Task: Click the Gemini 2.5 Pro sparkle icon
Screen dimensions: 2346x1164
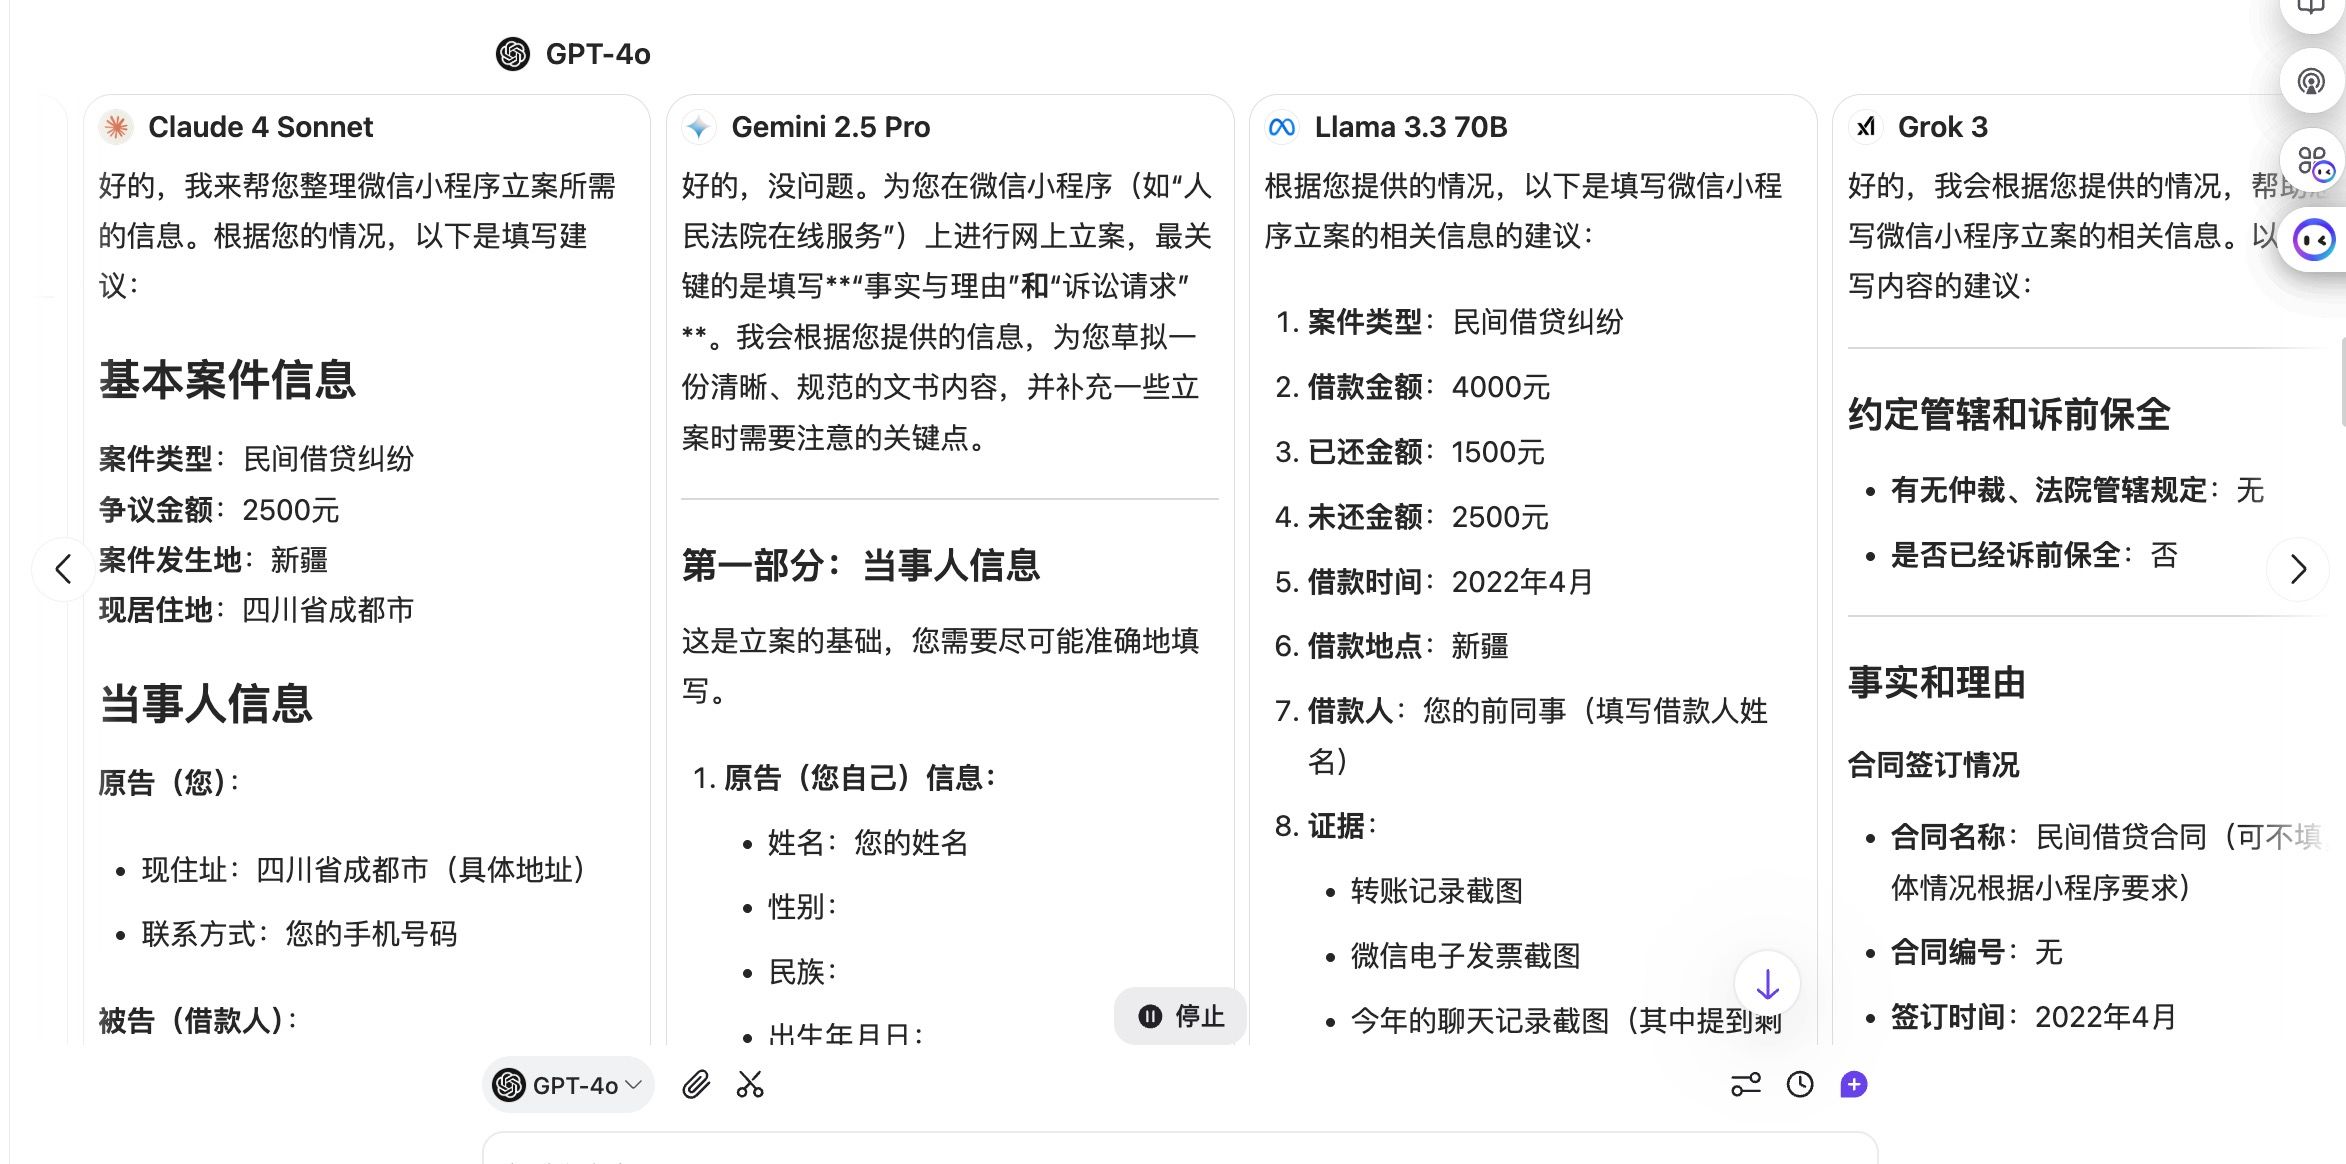Action: tap(699, 127)
